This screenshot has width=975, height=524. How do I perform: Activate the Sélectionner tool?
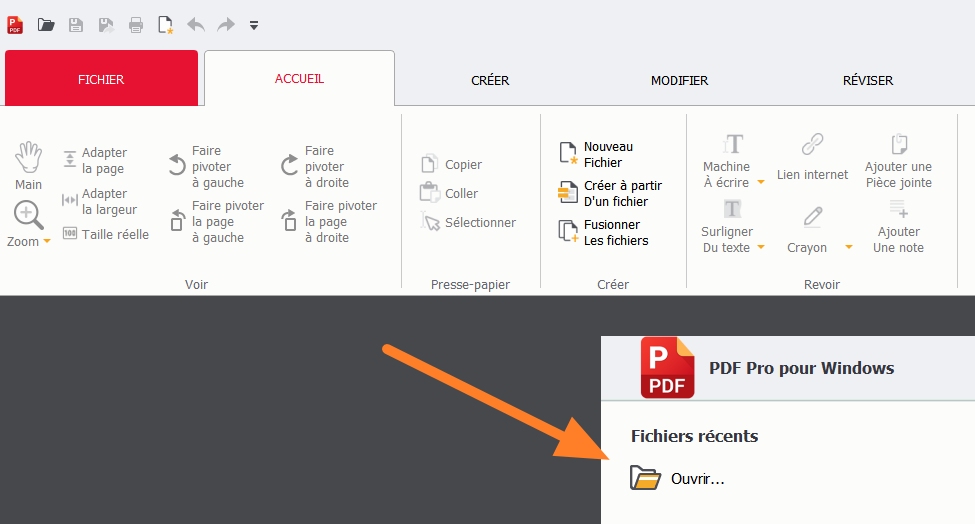pos(468,222)
